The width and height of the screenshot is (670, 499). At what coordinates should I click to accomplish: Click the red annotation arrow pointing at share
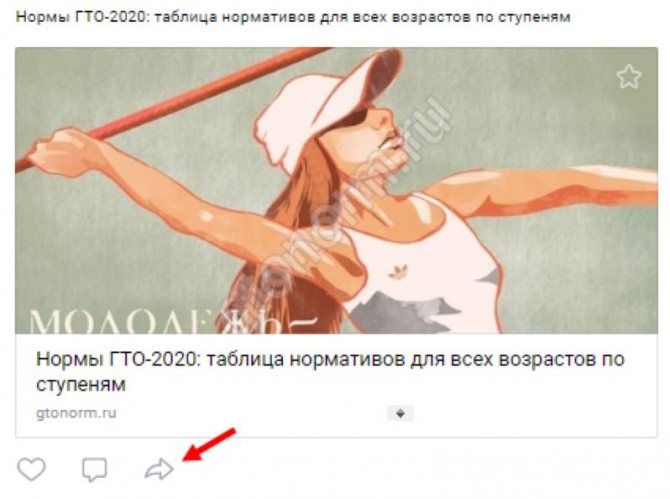[209, 444]
